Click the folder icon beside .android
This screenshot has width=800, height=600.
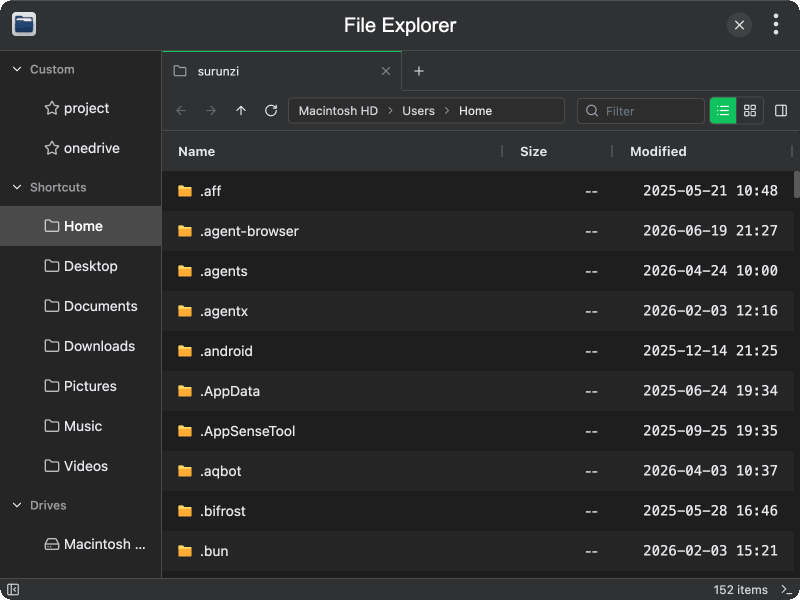point(185,351)
